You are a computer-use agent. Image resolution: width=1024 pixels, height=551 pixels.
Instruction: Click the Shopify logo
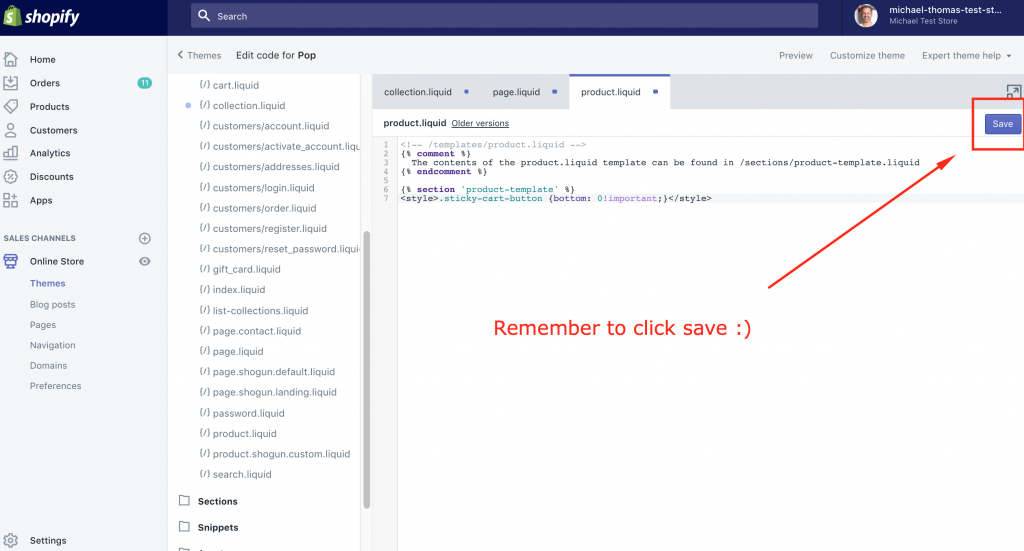pyautogui.click(x=42, y=17)
